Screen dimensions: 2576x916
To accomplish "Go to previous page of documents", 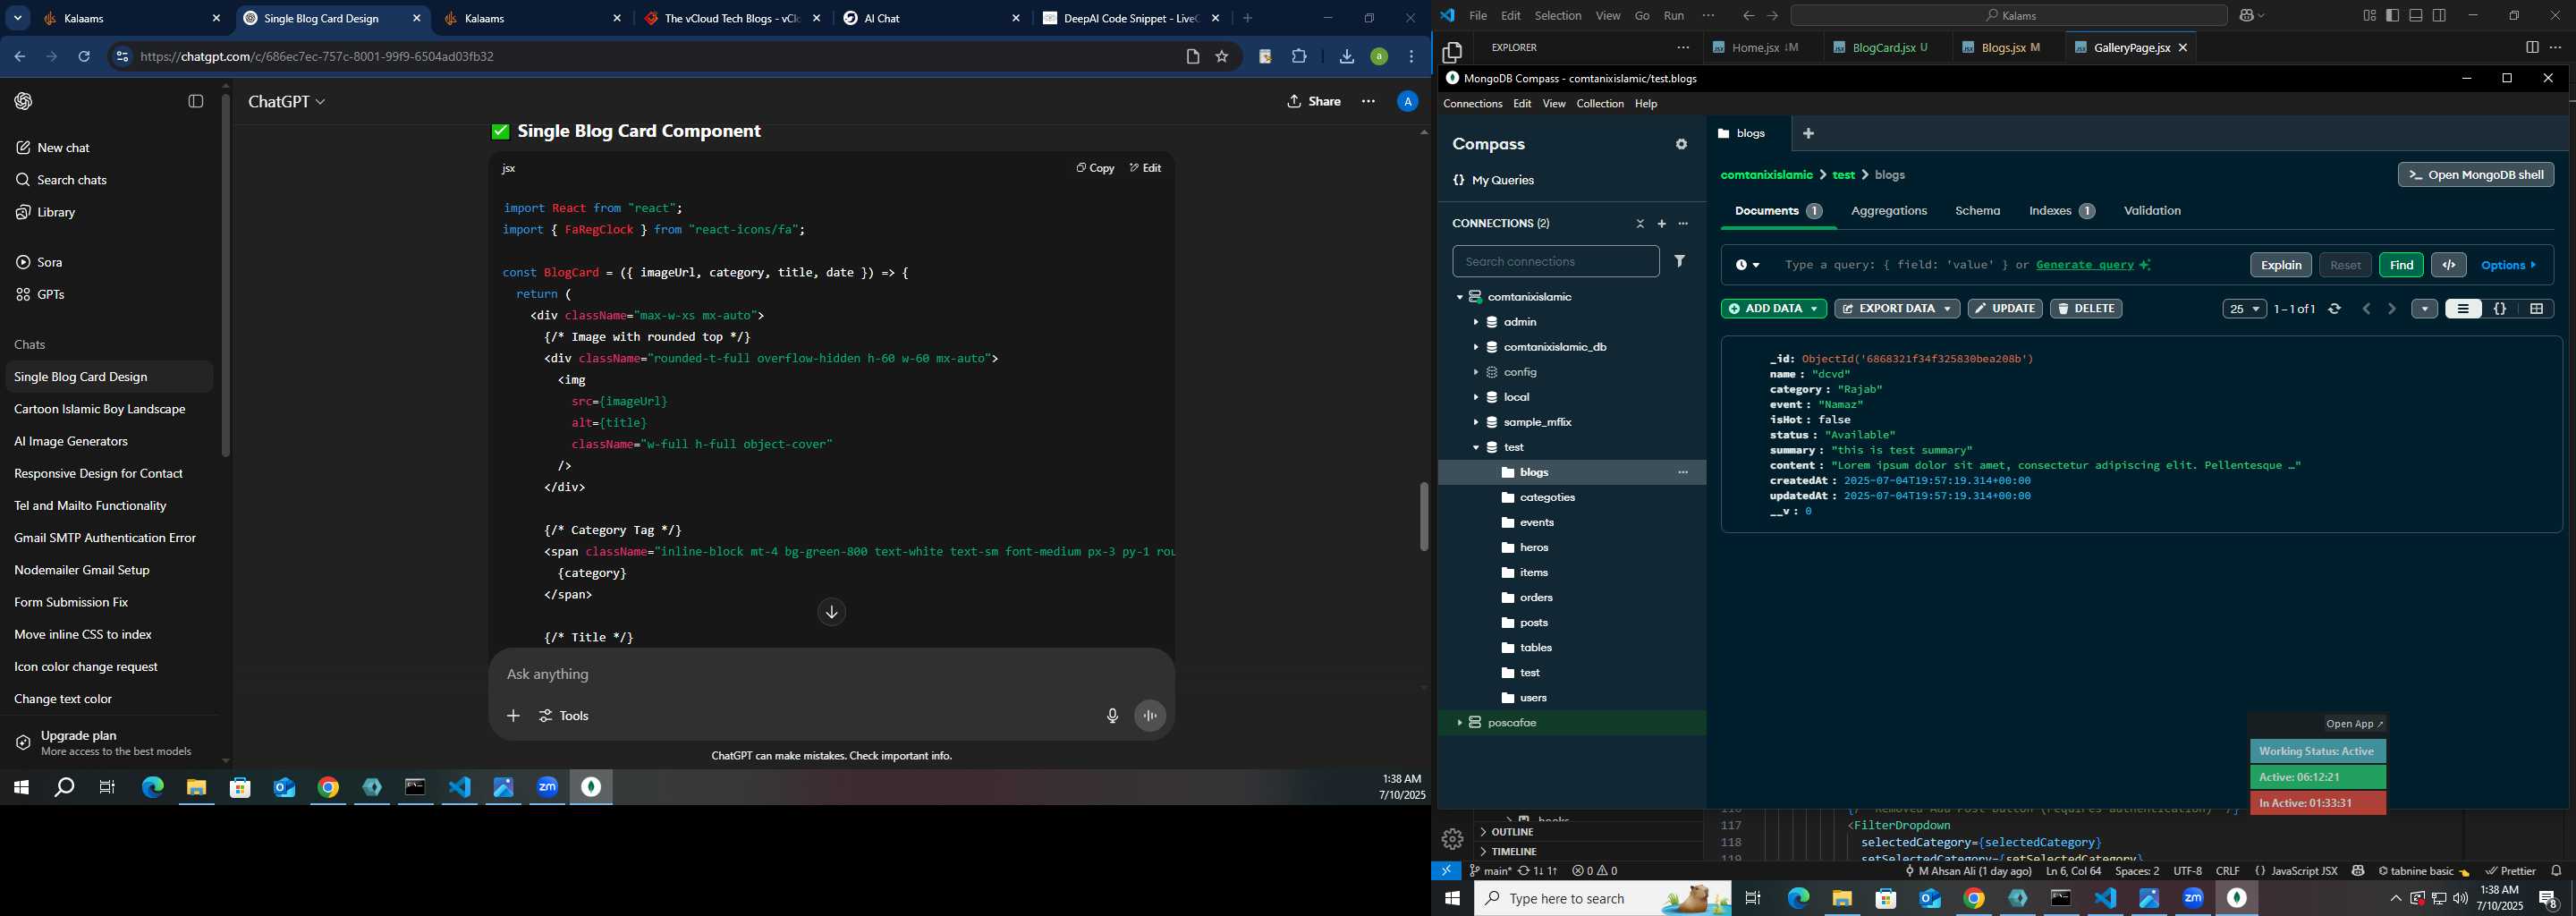I will click(x=2366, y=309).
